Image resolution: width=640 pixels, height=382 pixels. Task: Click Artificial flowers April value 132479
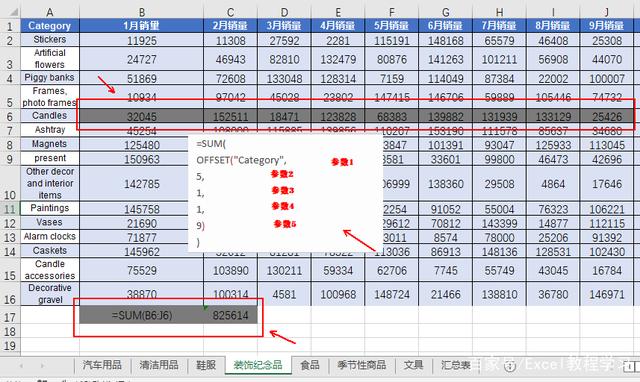pos(338,59)
